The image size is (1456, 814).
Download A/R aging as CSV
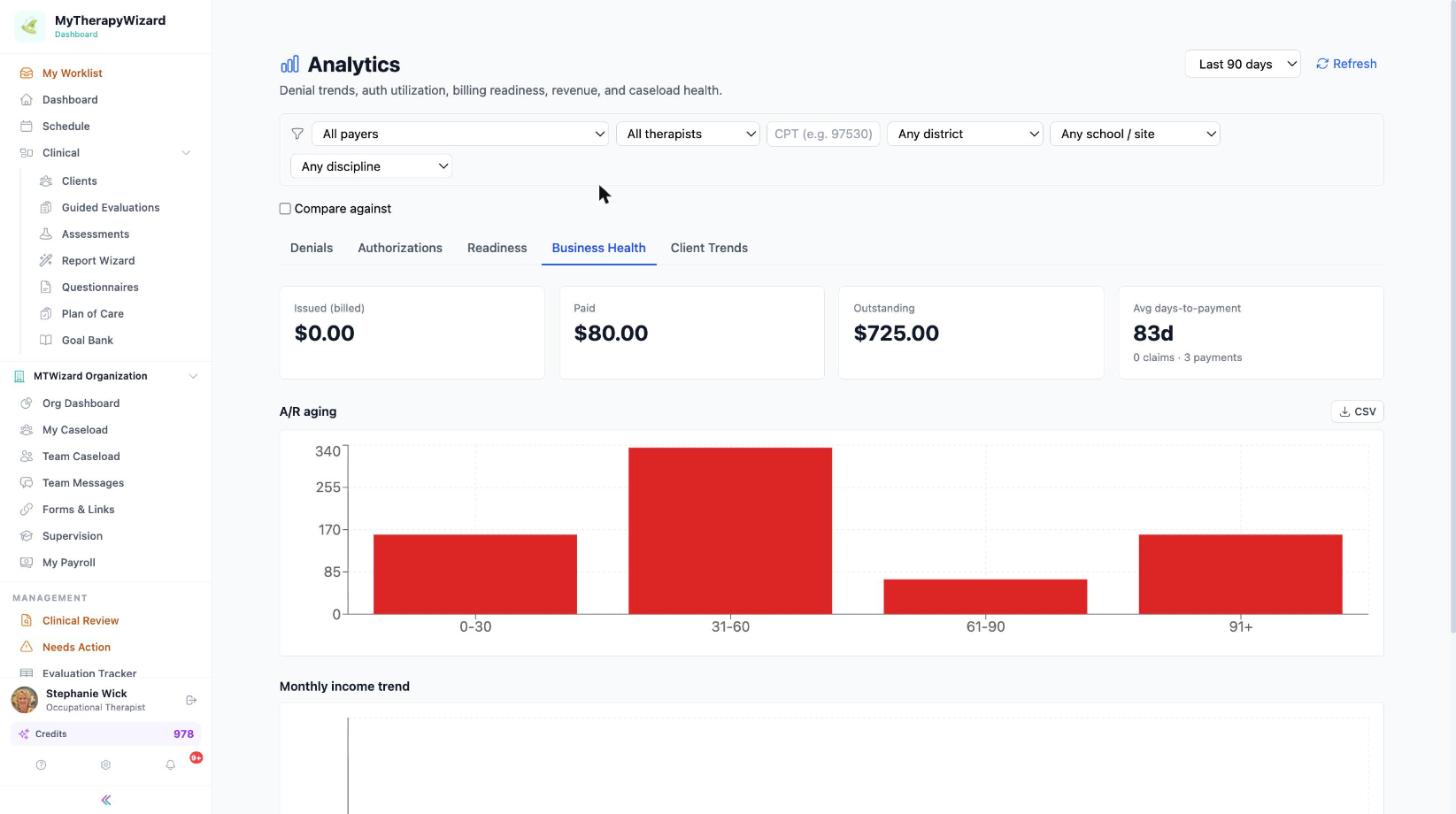1357,411
